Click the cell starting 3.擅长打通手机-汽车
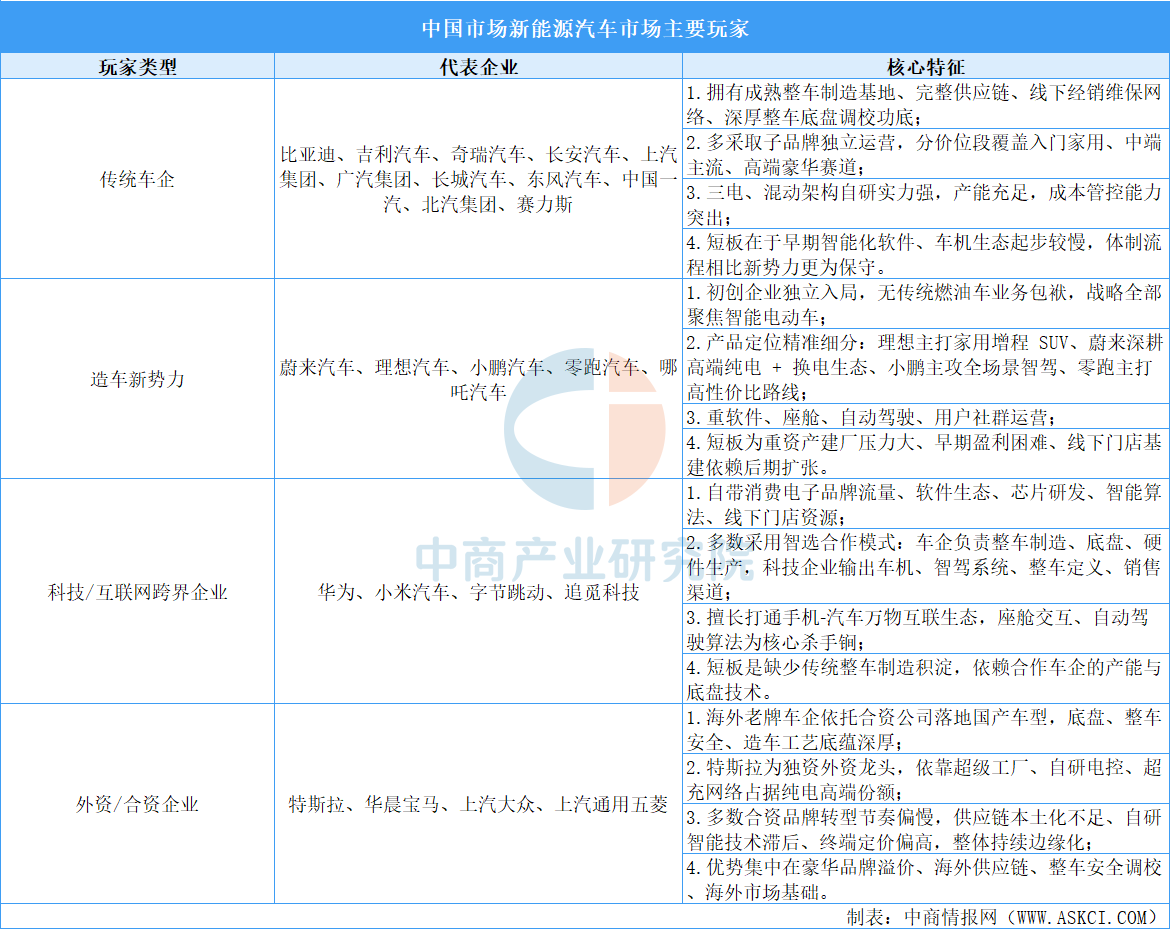This screenshot has width=1170, height=929. [x=925, y=630]
